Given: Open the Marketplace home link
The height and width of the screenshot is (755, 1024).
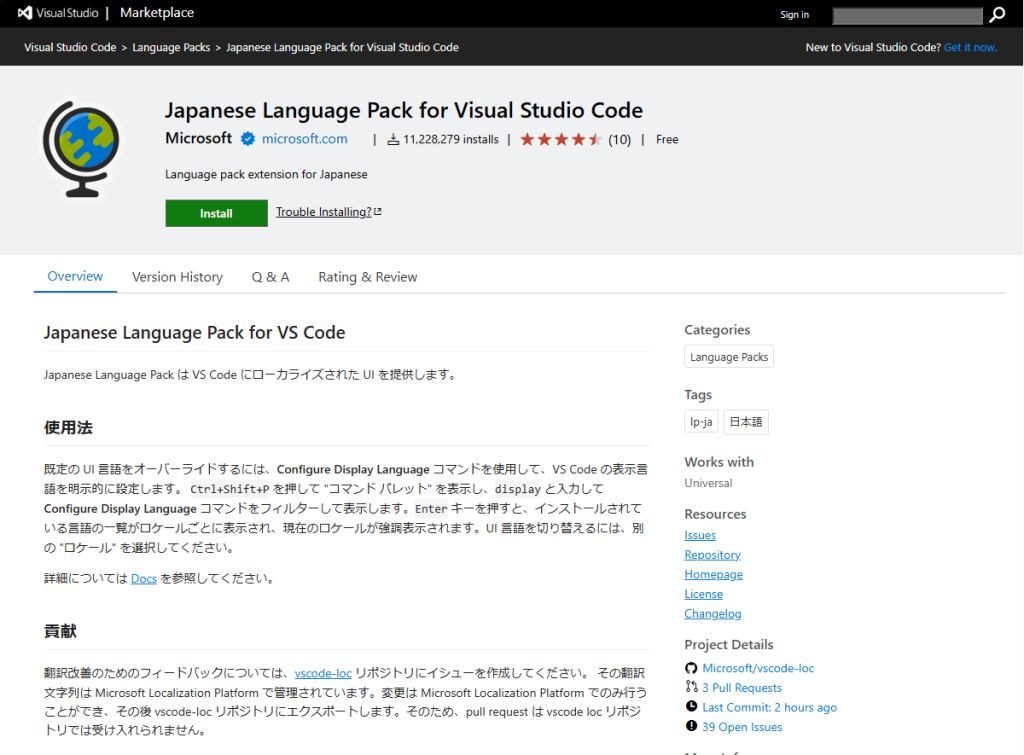Looking at the screenshot, I should [157, 12].
